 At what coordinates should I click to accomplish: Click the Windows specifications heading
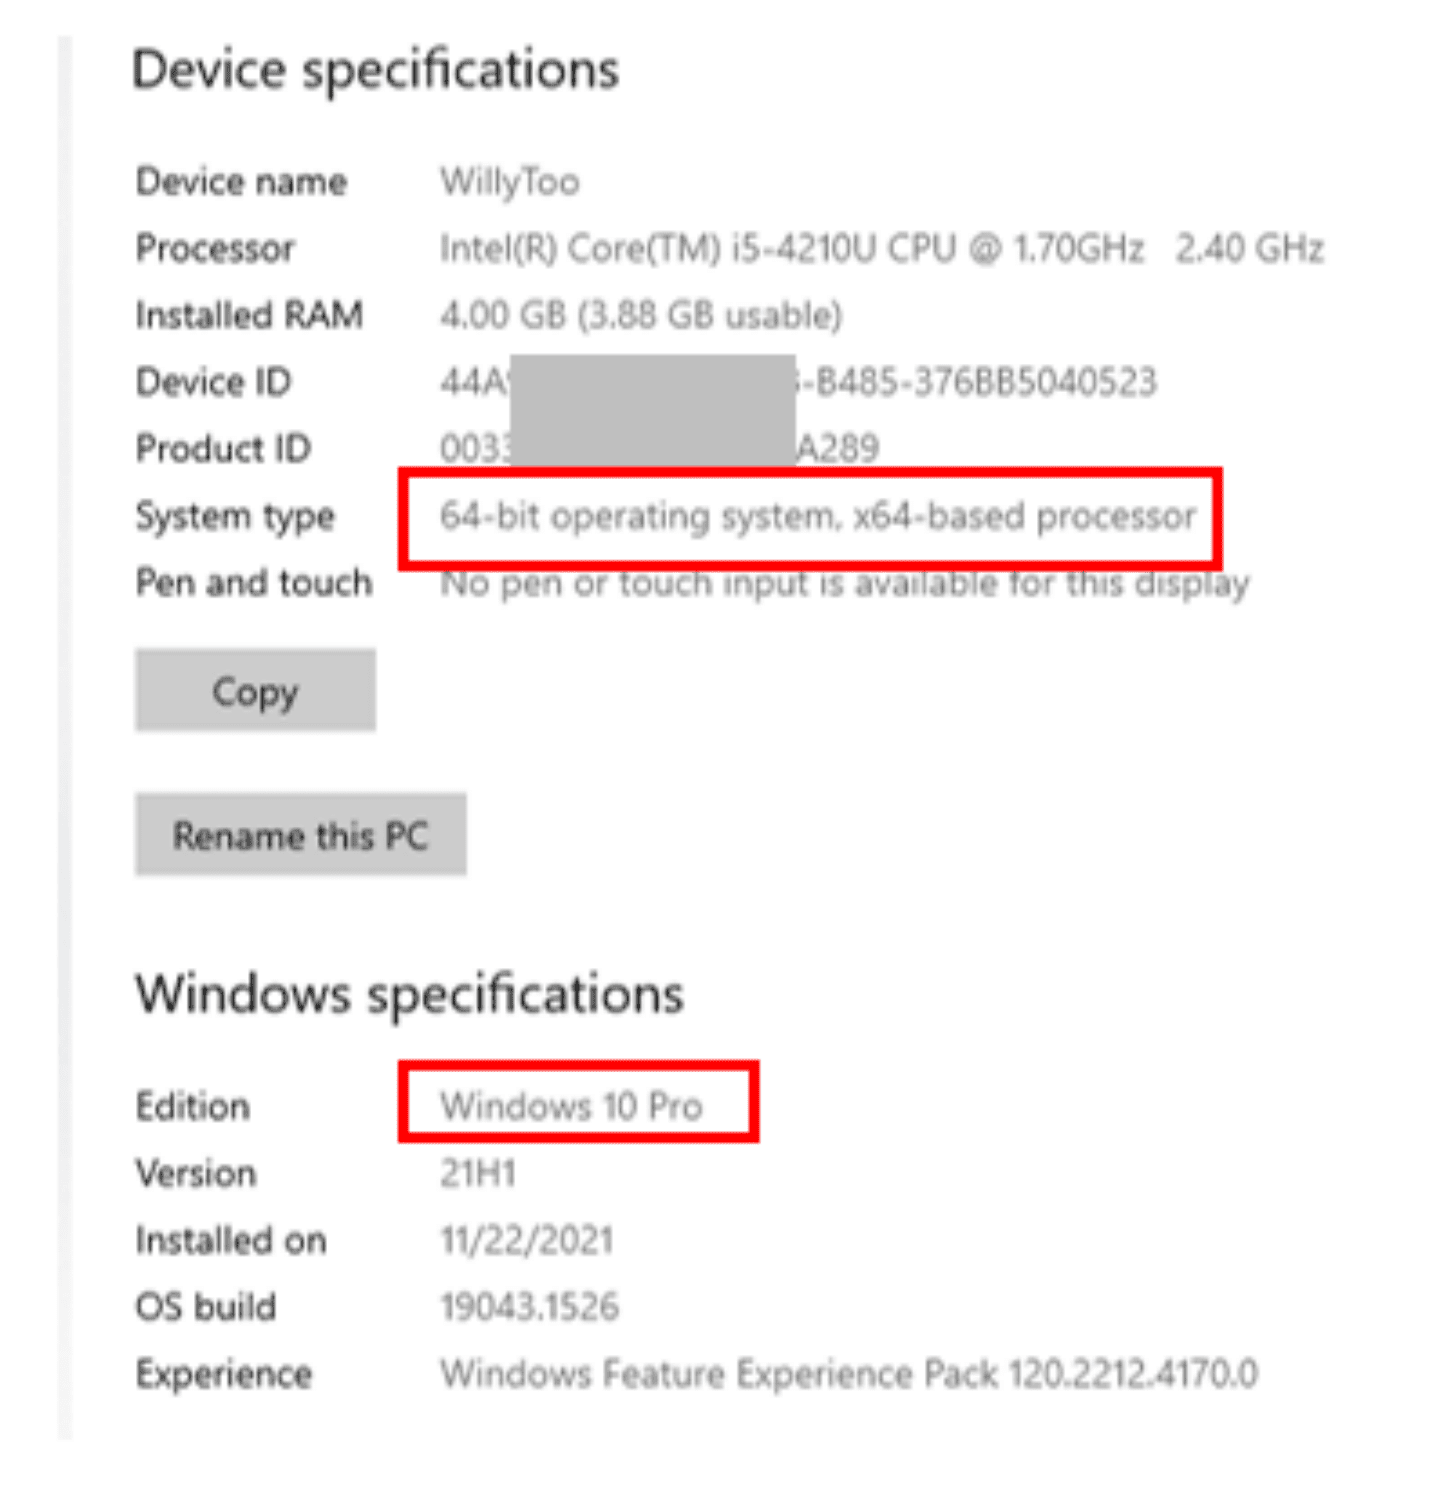coord(409,994)
